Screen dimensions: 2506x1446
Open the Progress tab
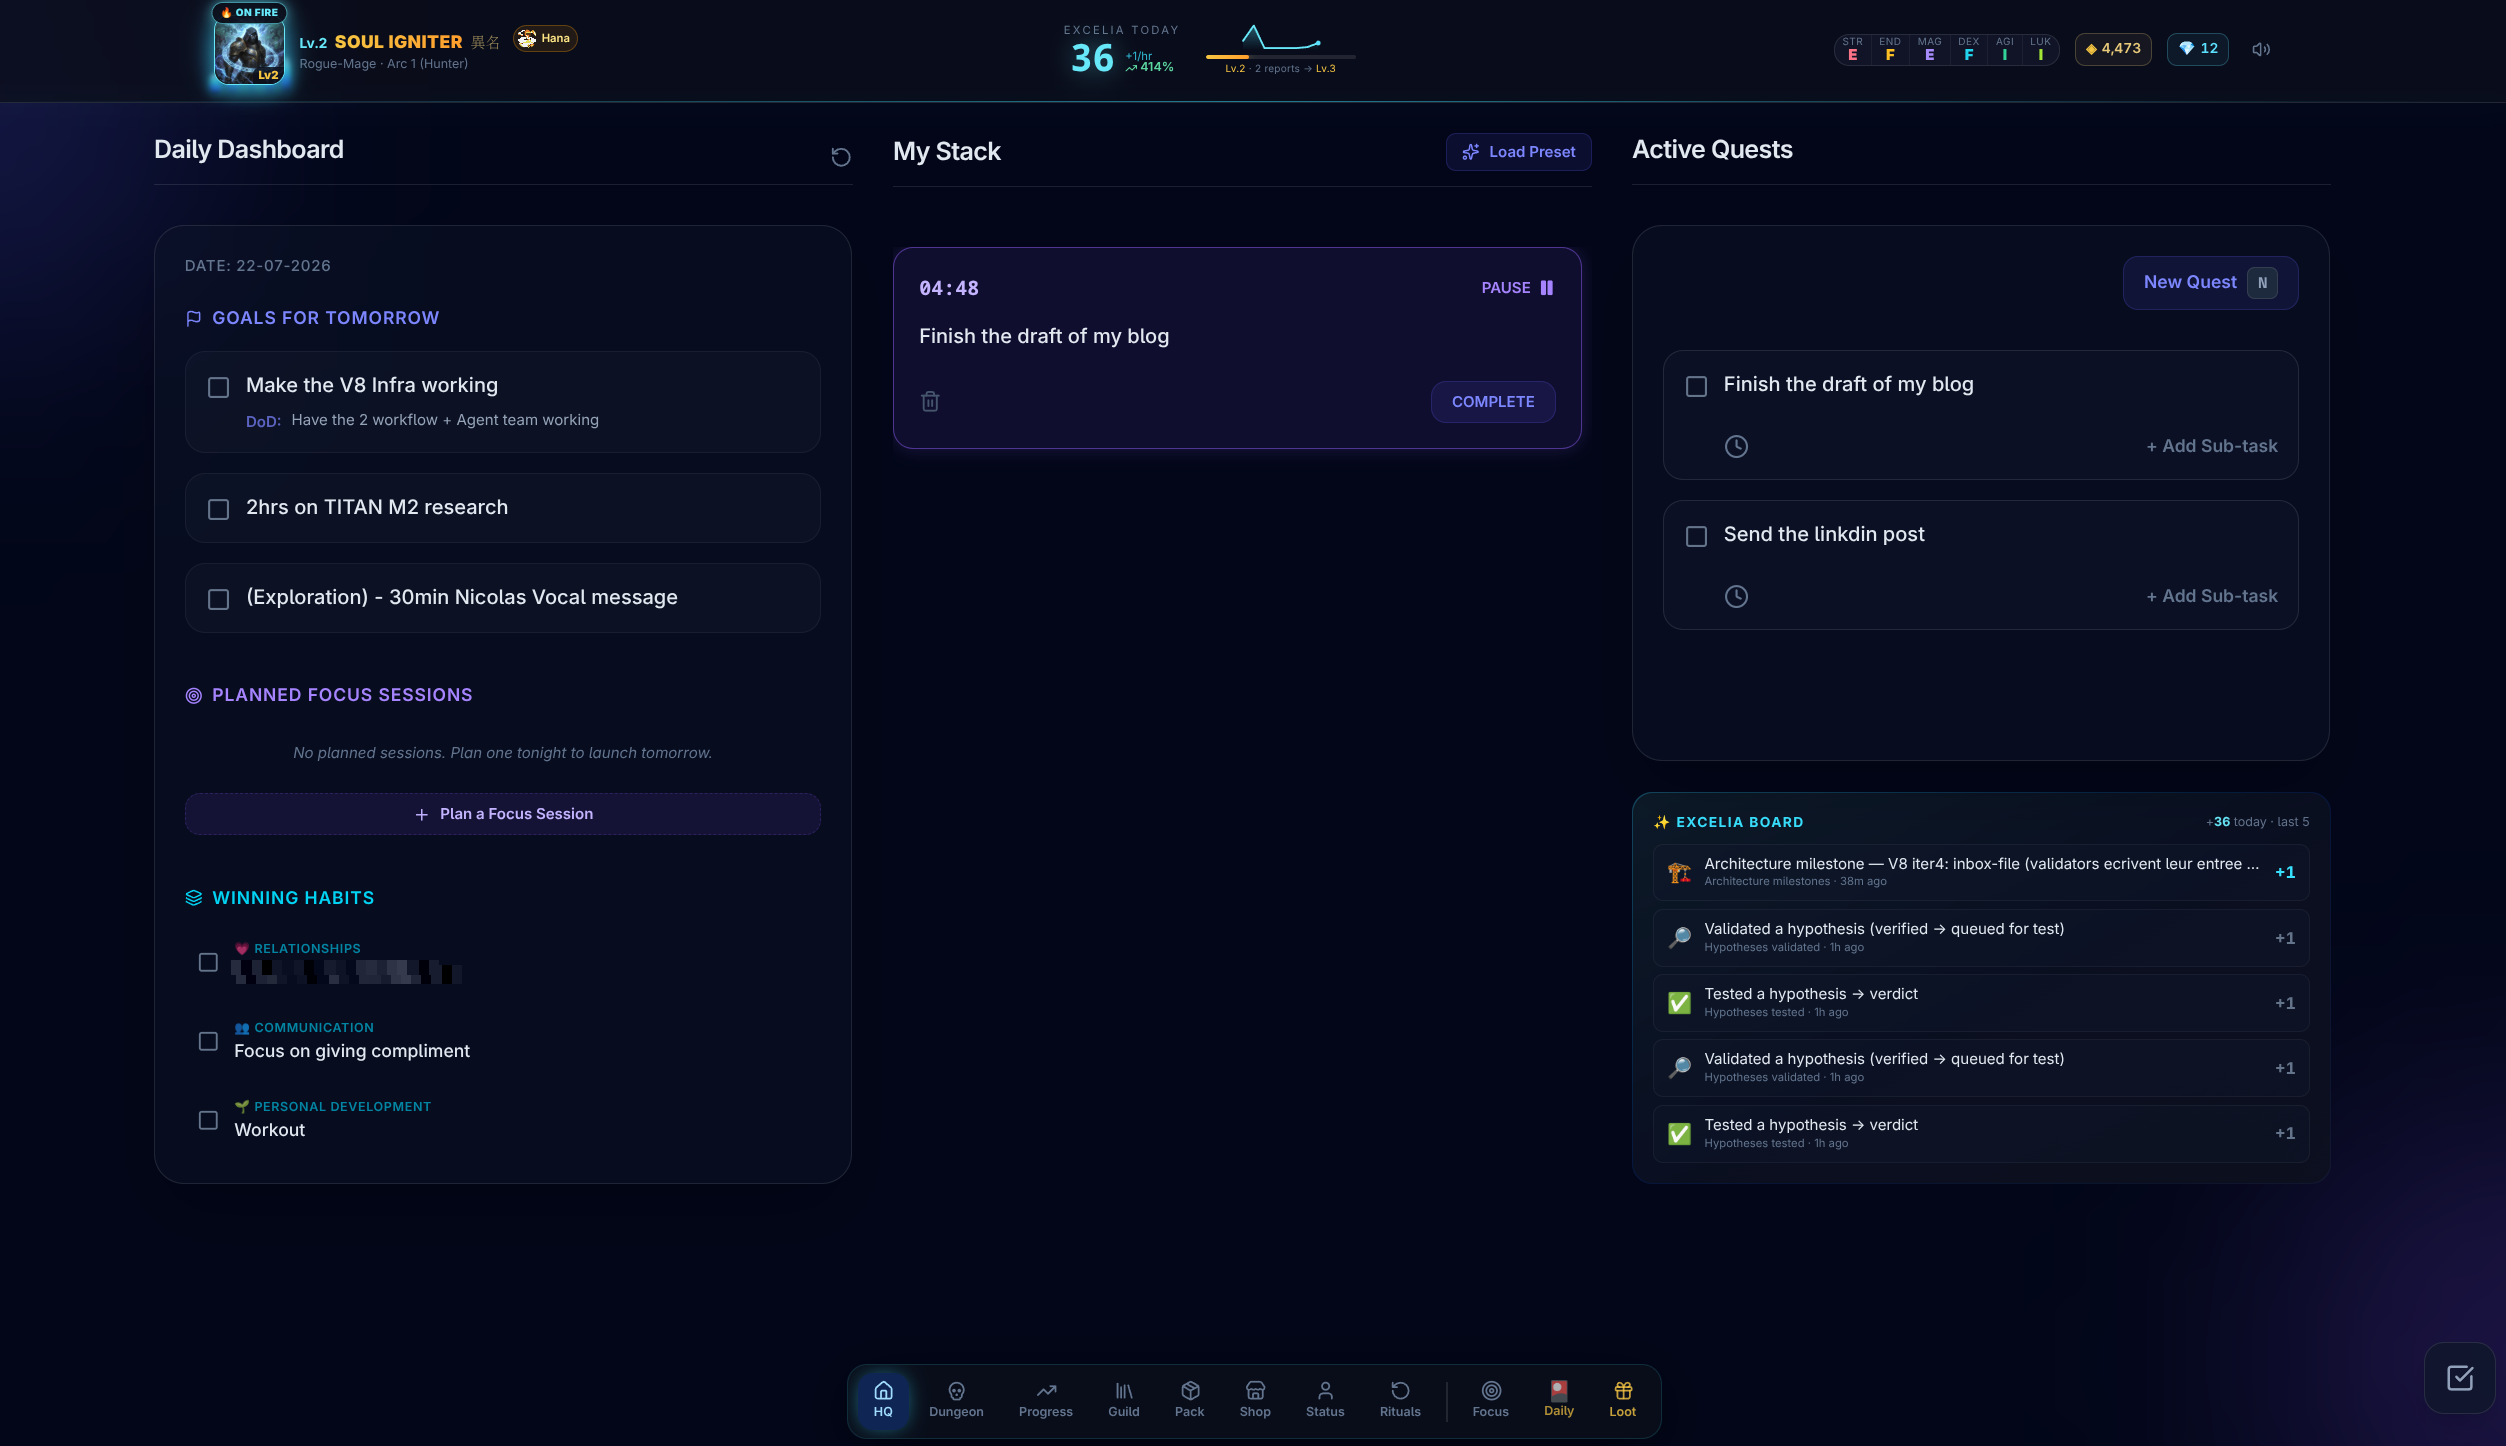(x=1046, y=1399)
